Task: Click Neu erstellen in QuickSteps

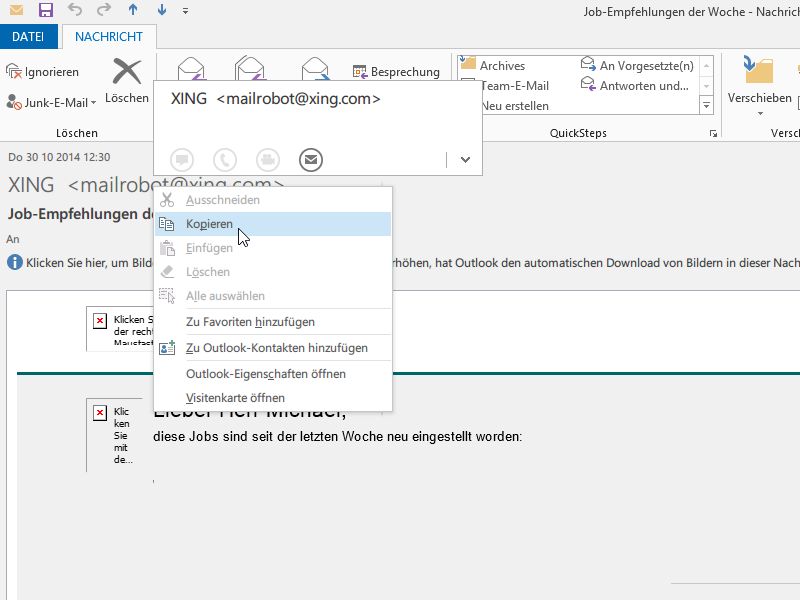Action: (x=515, y=106)
